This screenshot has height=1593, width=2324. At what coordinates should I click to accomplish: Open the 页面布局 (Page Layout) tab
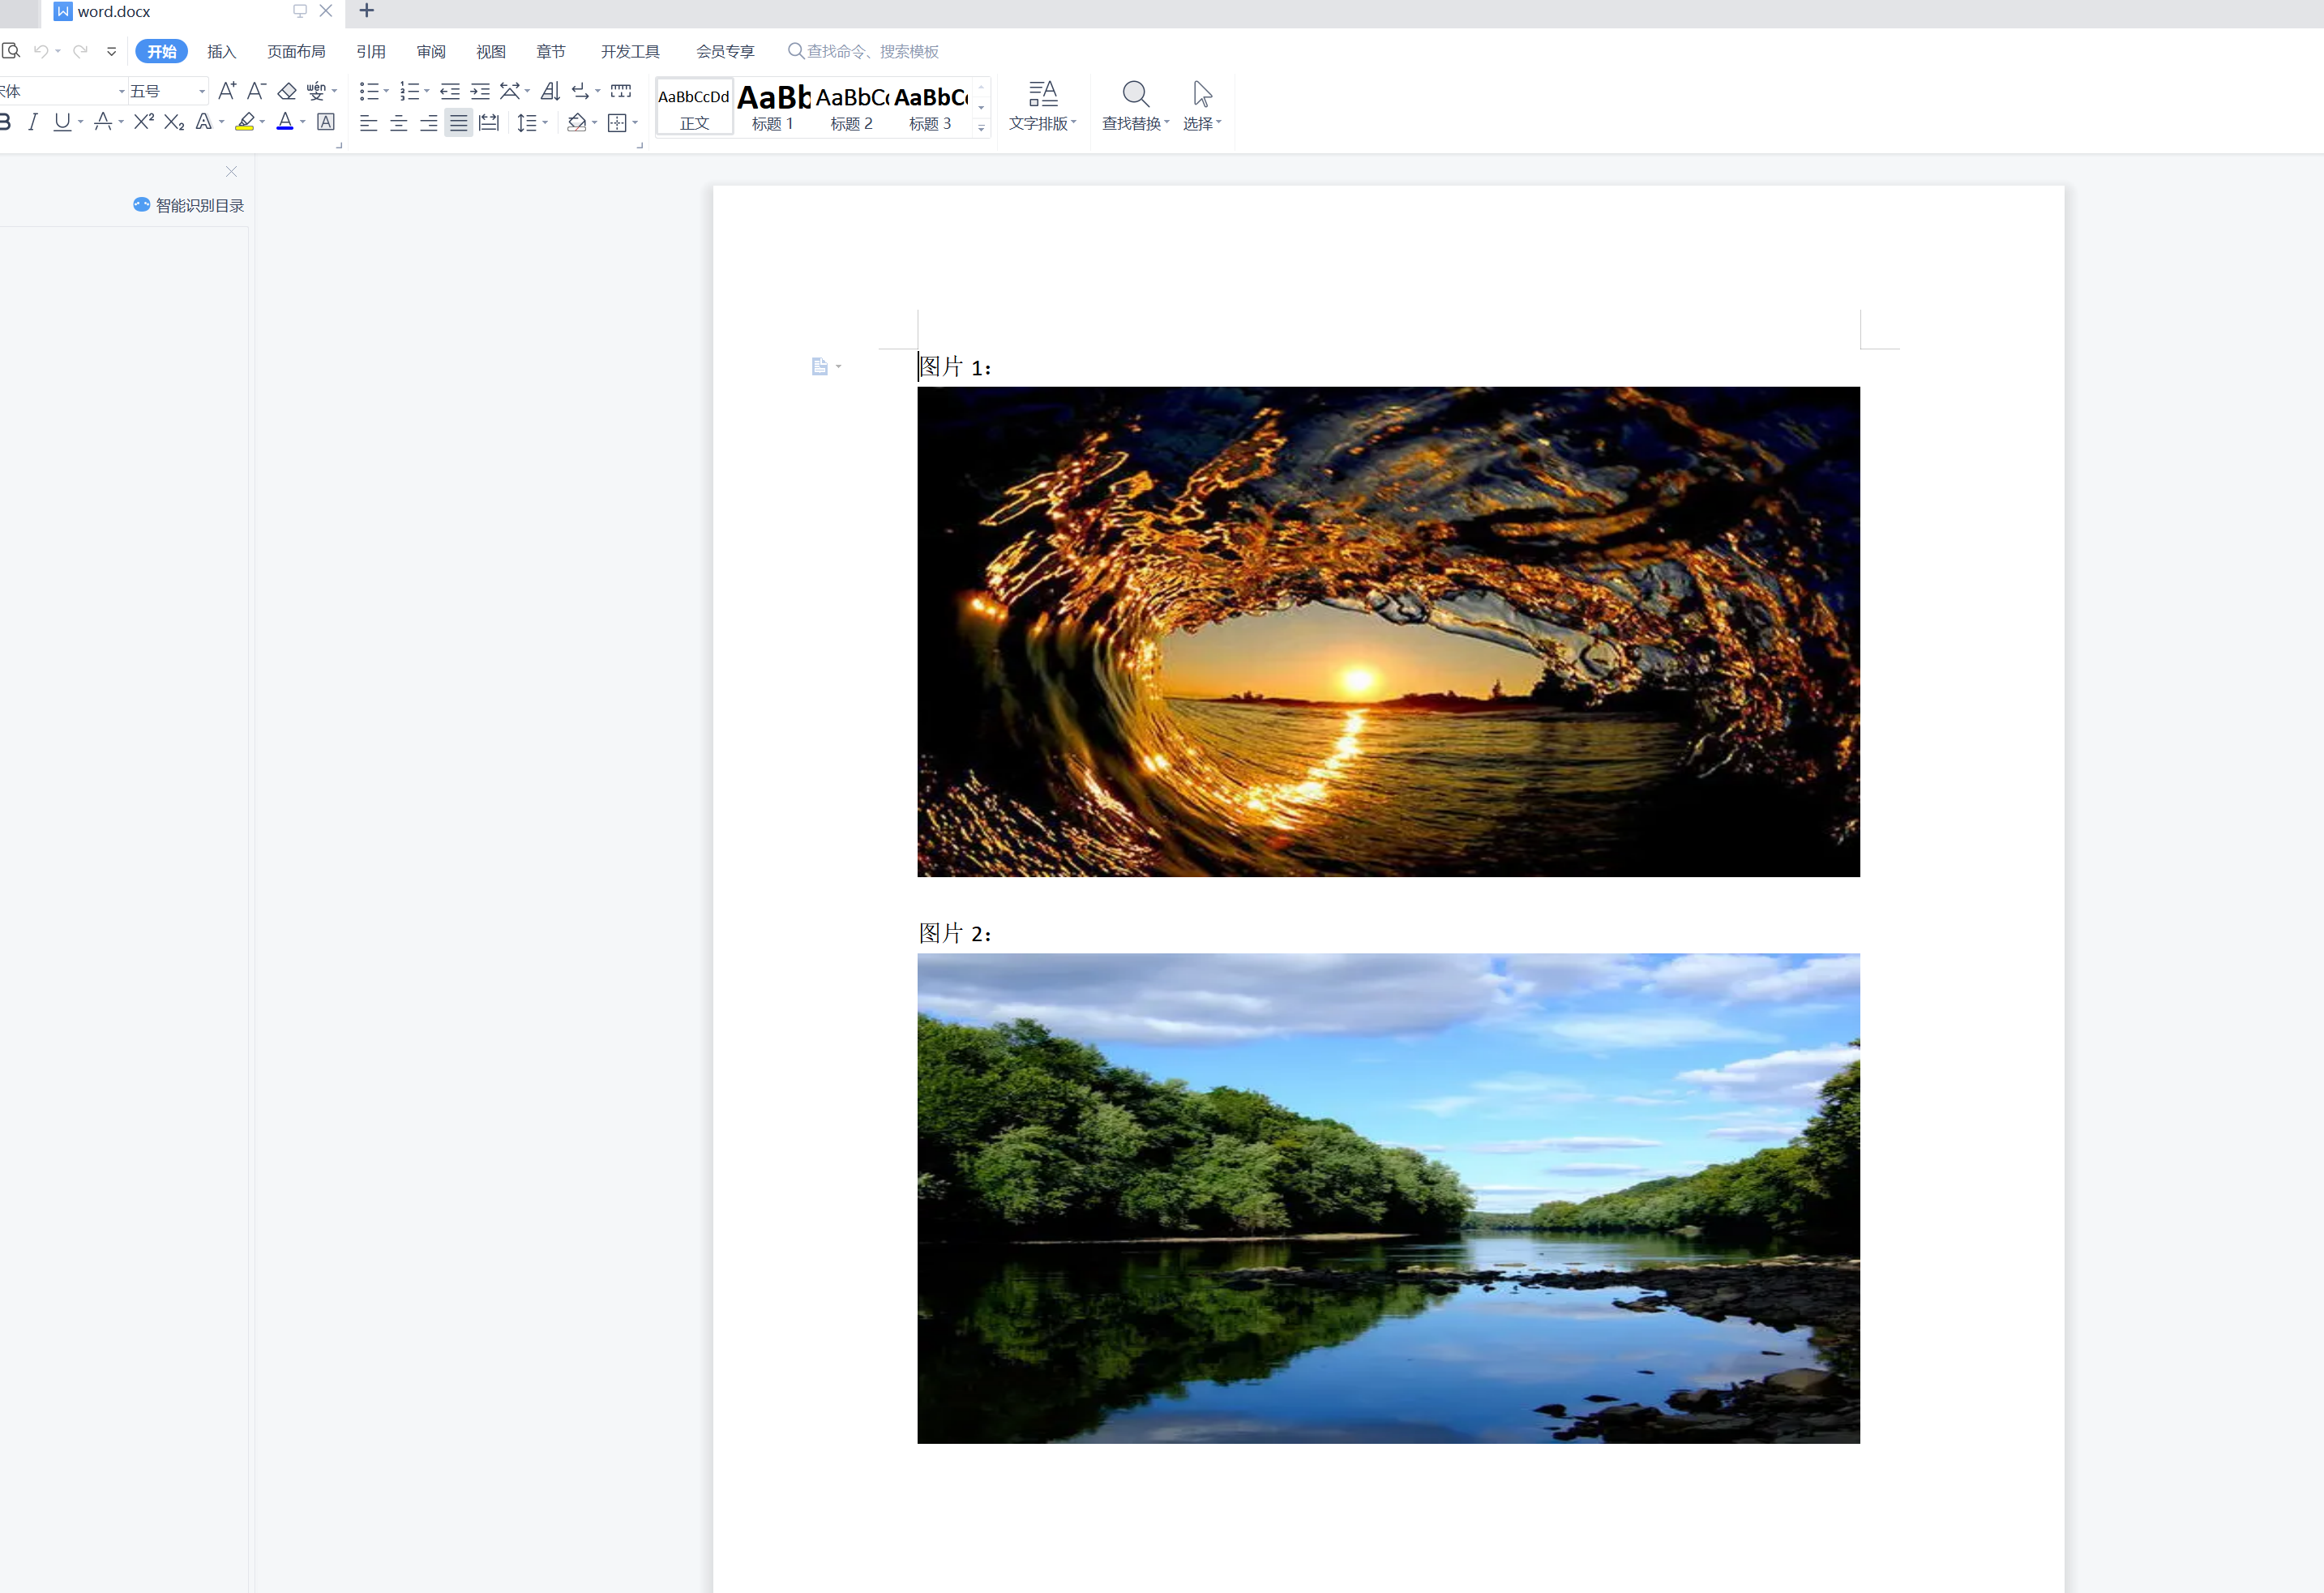296,51
